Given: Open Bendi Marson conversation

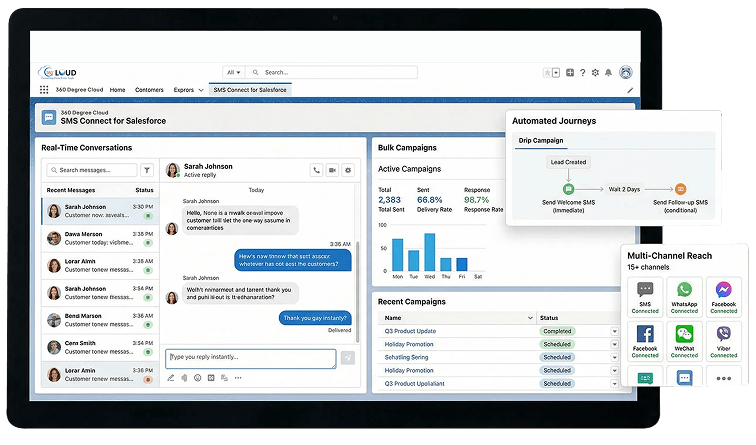Looking at the screenshot, I should (x=100, y=320).
